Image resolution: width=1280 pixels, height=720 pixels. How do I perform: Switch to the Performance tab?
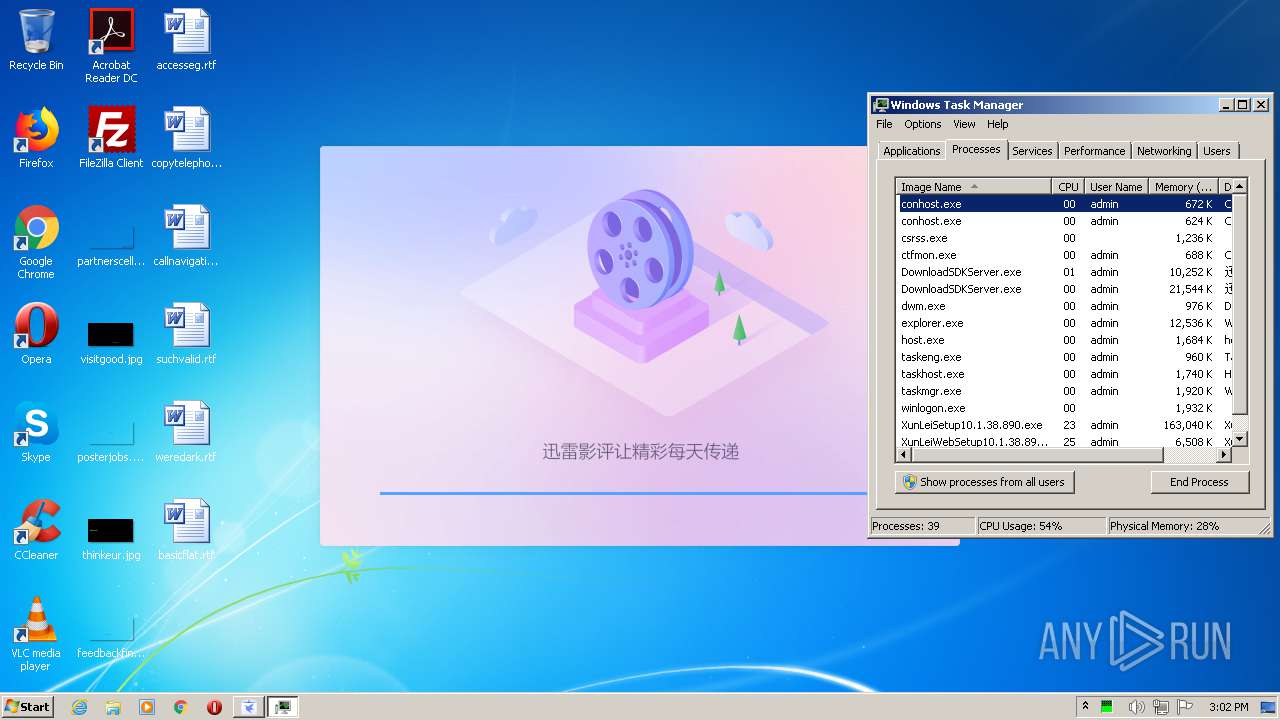[x=1094, y=151]
